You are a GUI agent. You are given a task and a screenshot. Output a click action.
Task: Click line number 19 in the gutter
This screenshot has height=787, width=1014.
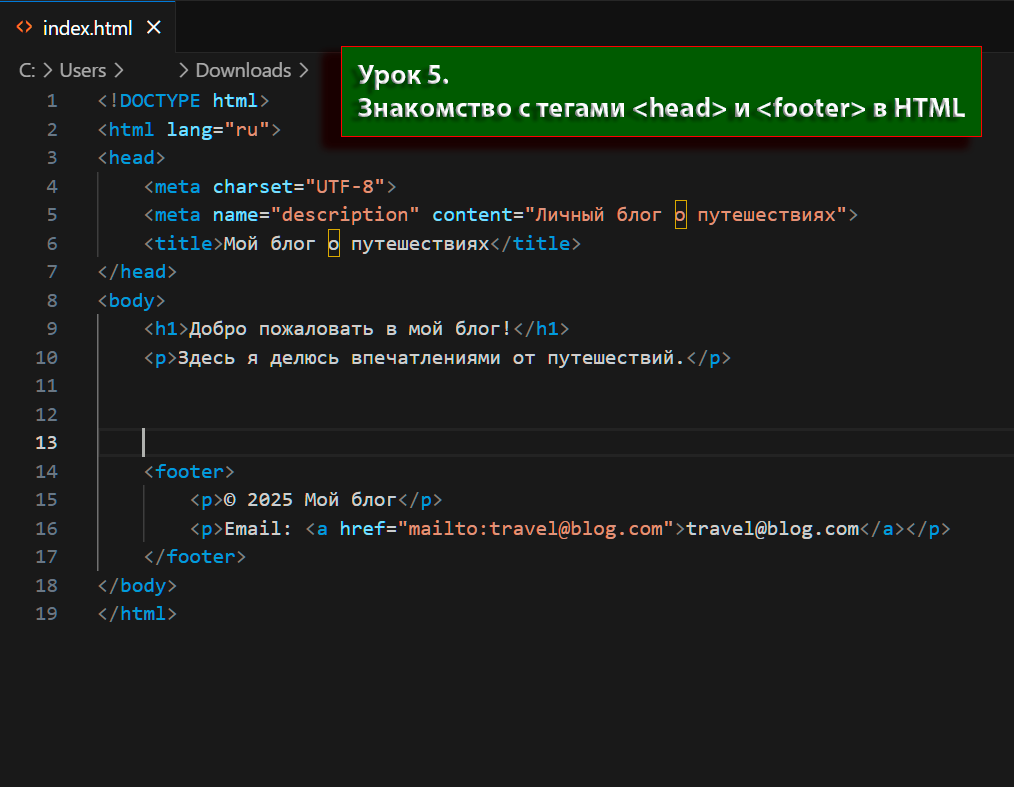(46, 614)
